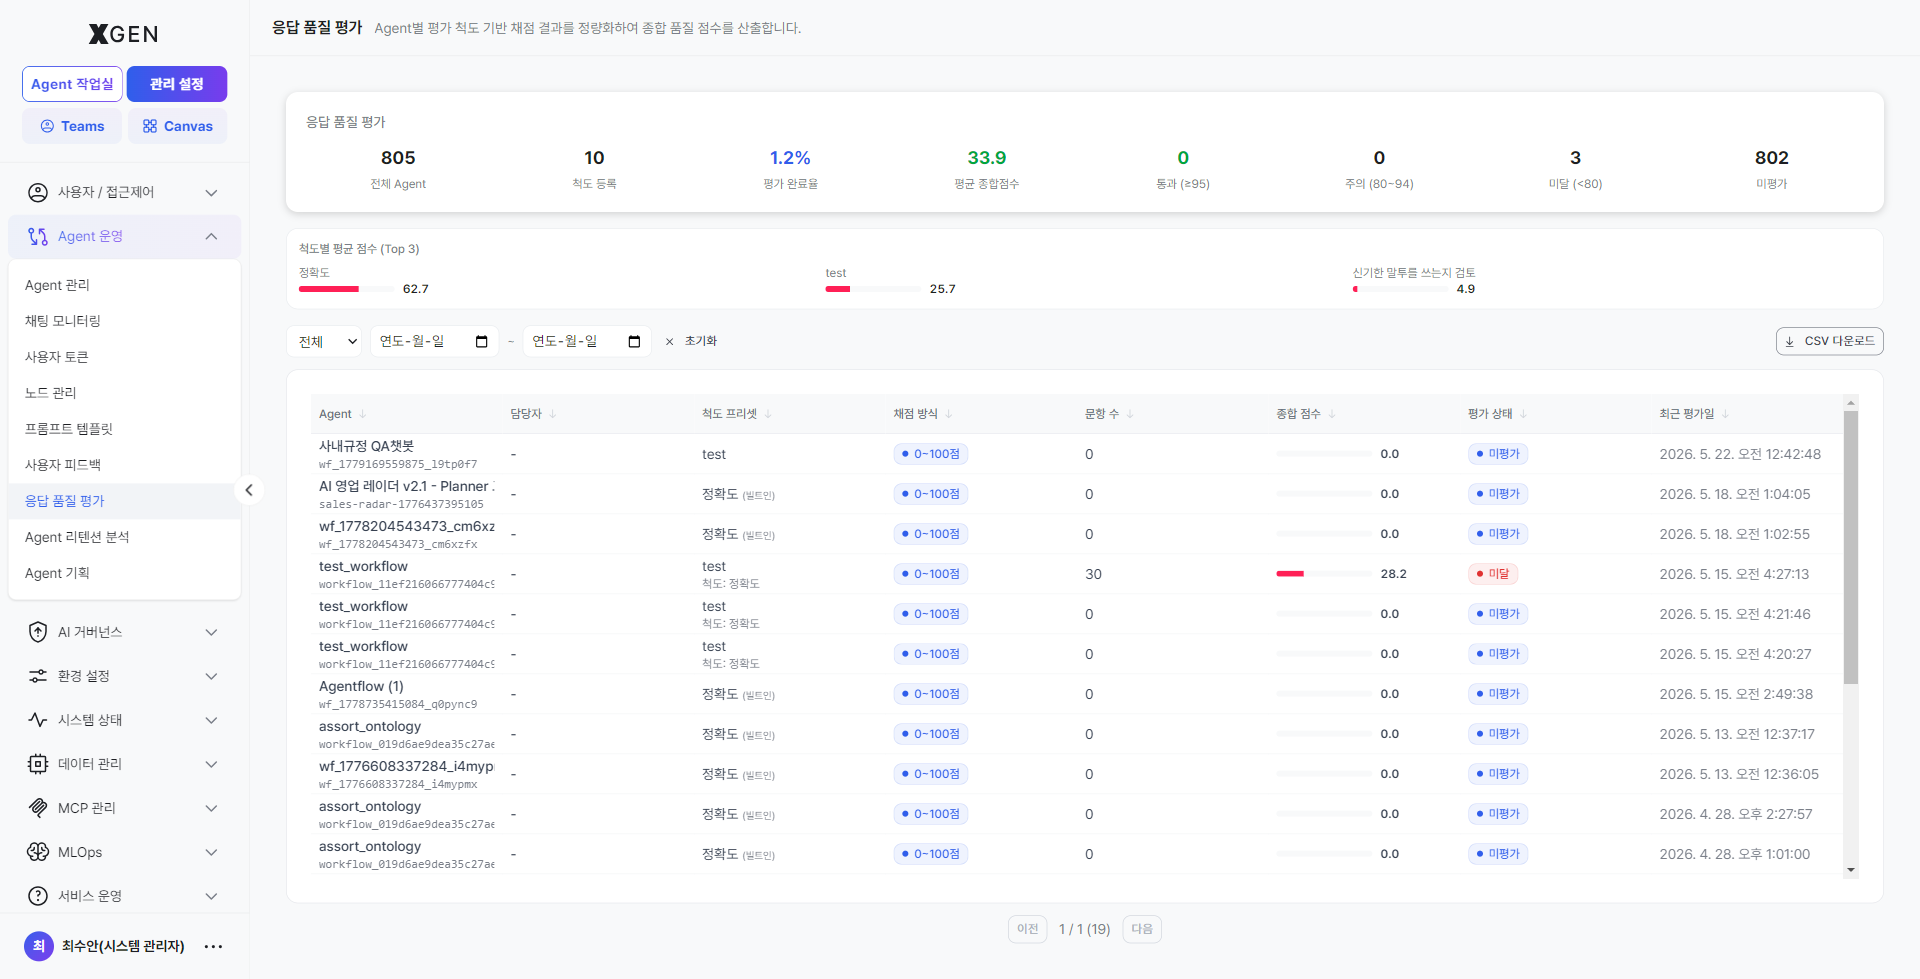
Task: Open Canvas button
Action: [x=177, y=126]
